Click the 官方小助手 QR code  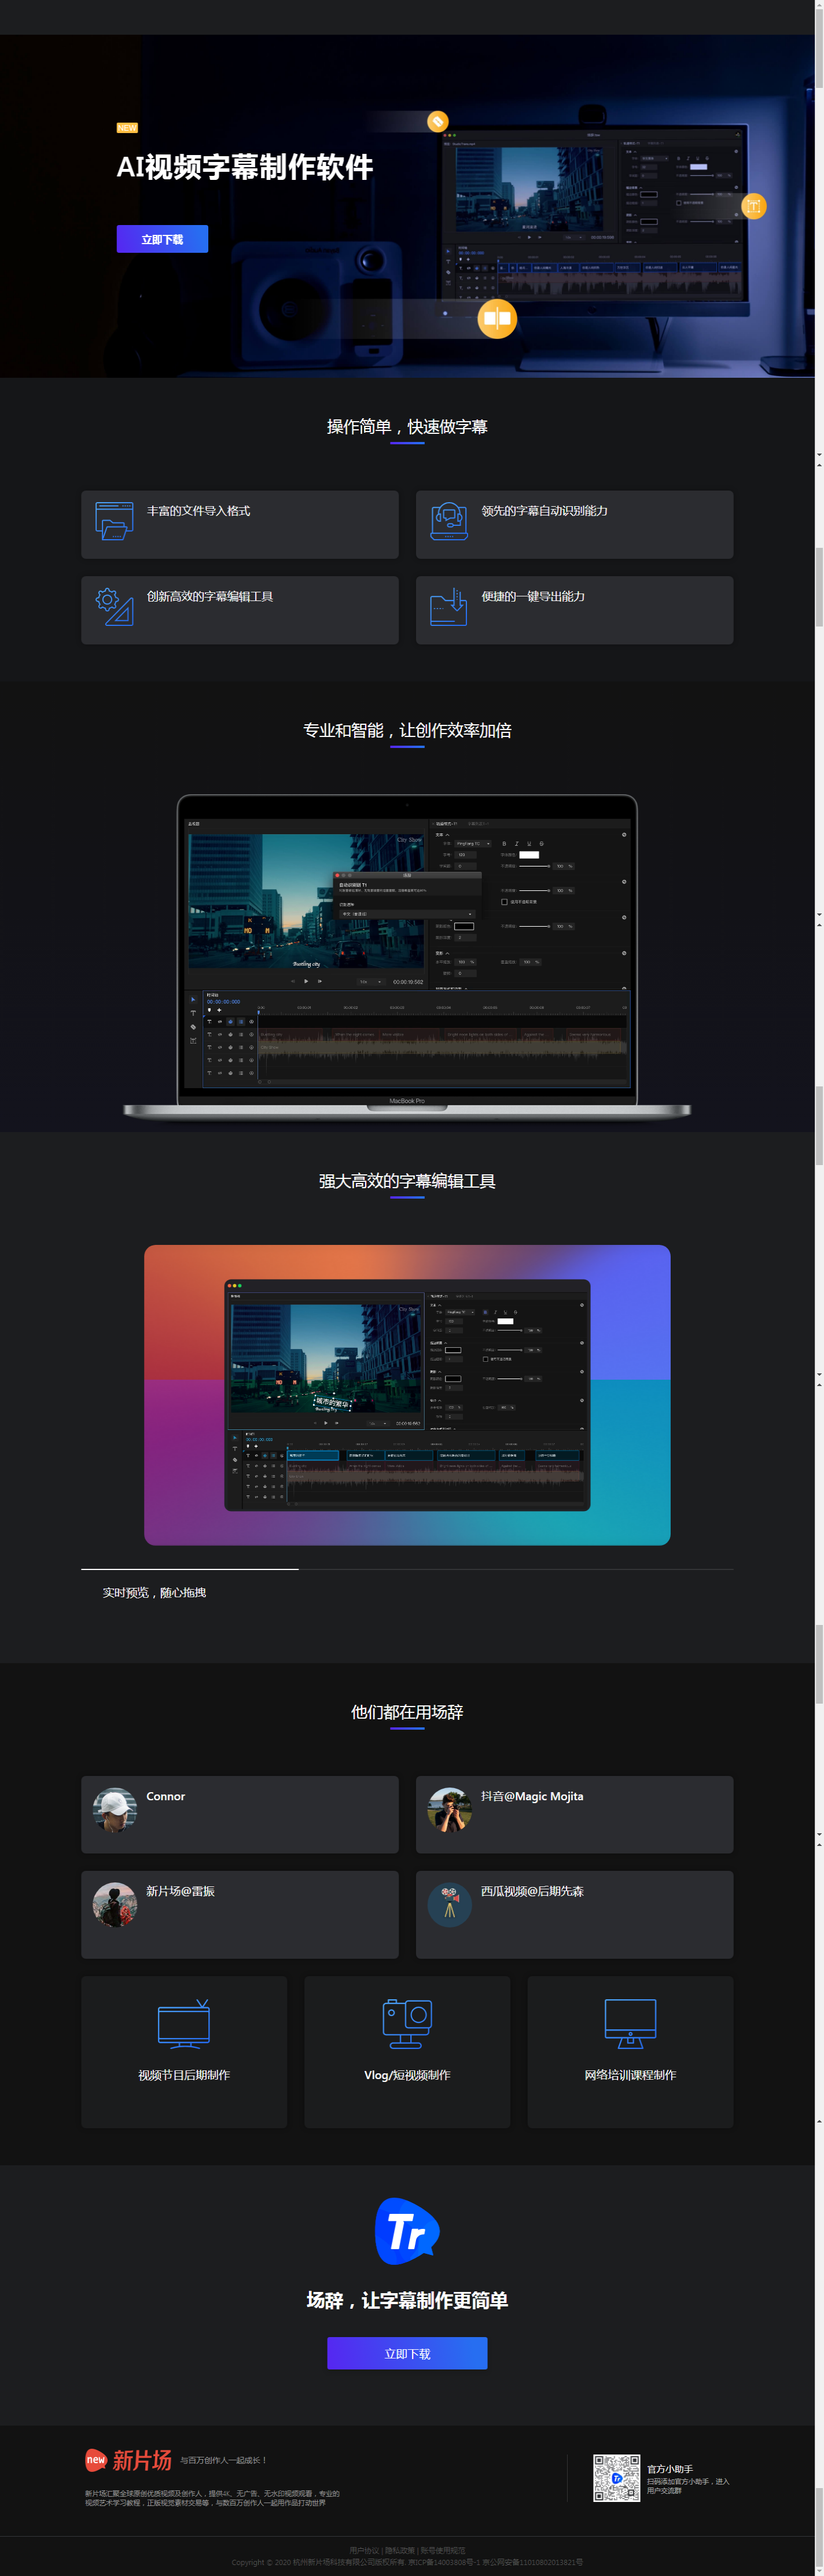click(616, 2477)
